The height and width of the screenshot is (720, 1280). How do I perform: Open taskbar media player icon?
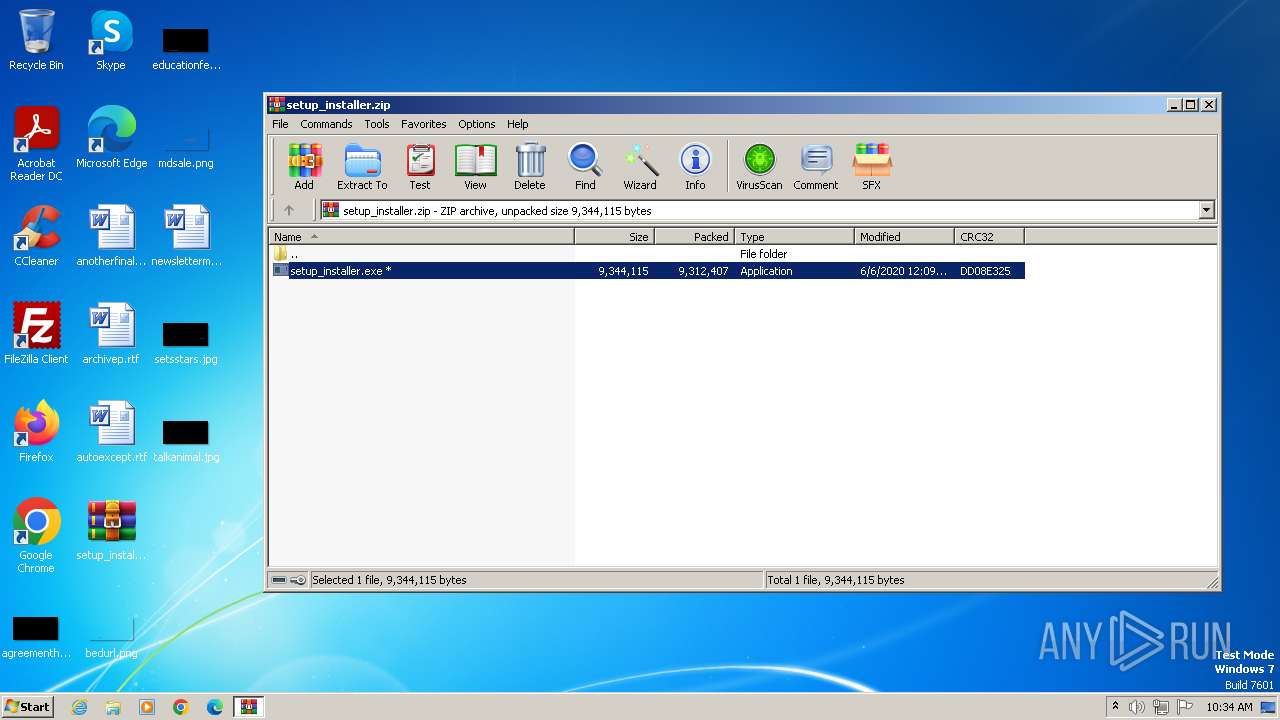(x=147, y=707)
